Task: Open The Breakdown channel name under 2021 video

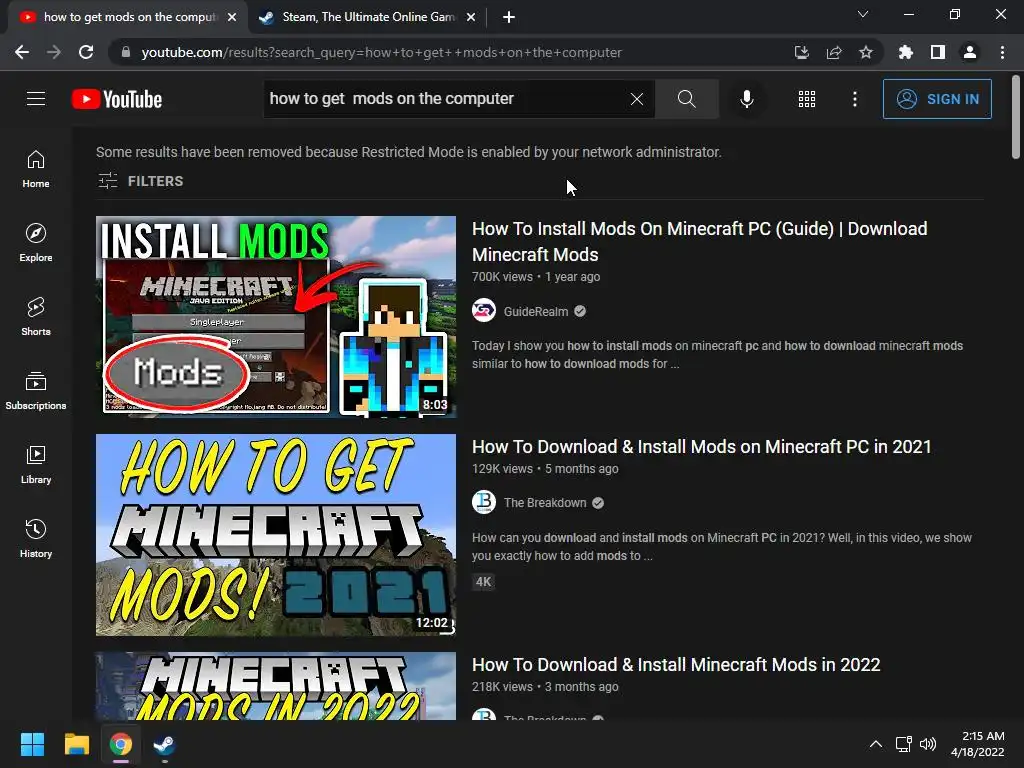Action: click(545, 503)
